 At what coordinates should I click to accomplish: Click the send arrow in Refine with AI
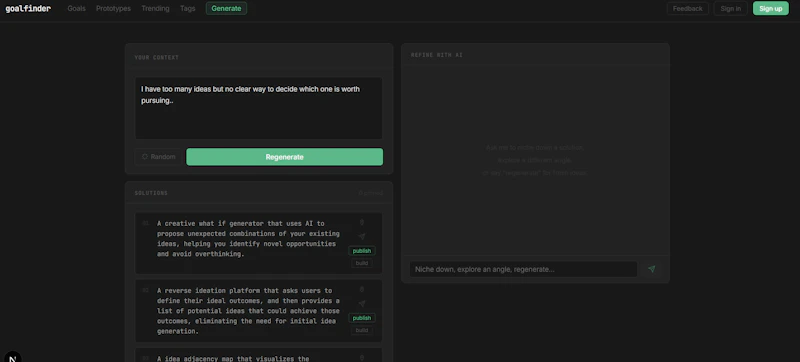click(x=652, y=269)
